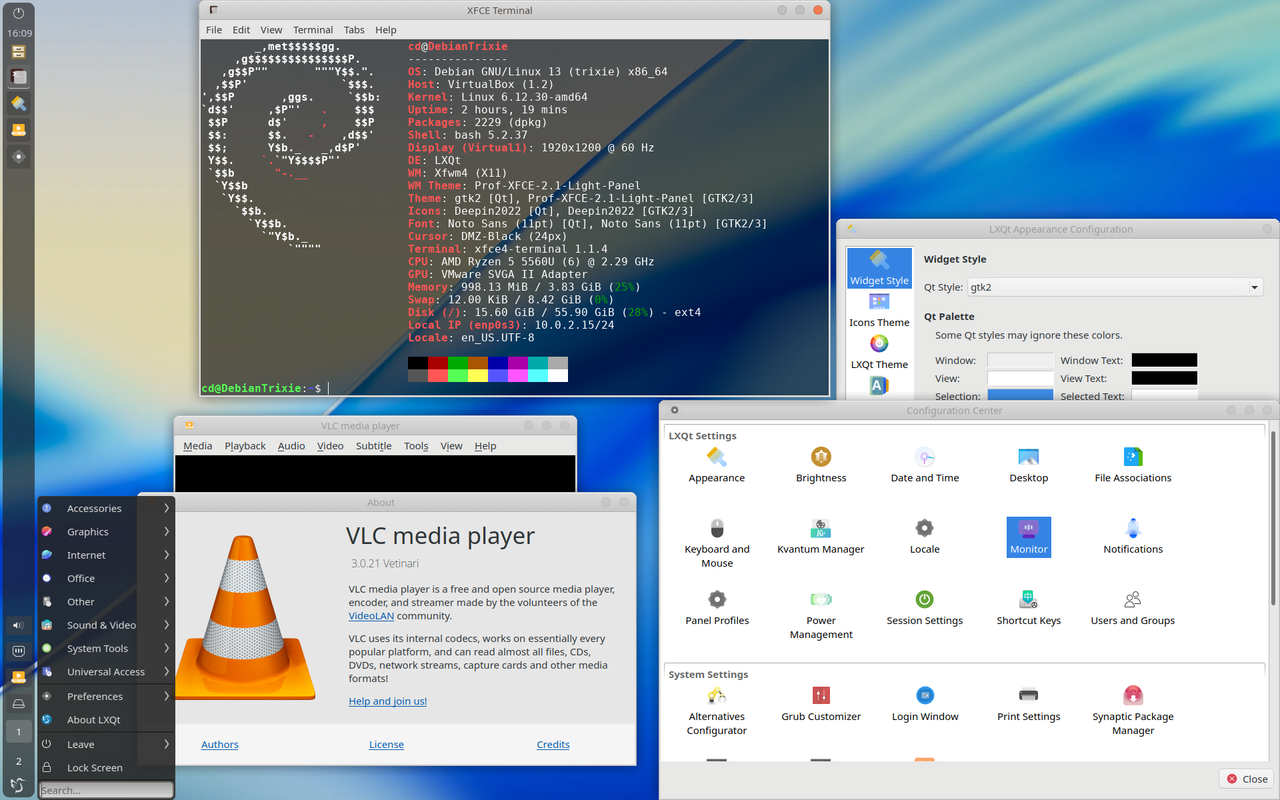Select Icons Theme in Appearance sidebar
This screenshot has width=1280, height=800.
click(x=879, y=310)
